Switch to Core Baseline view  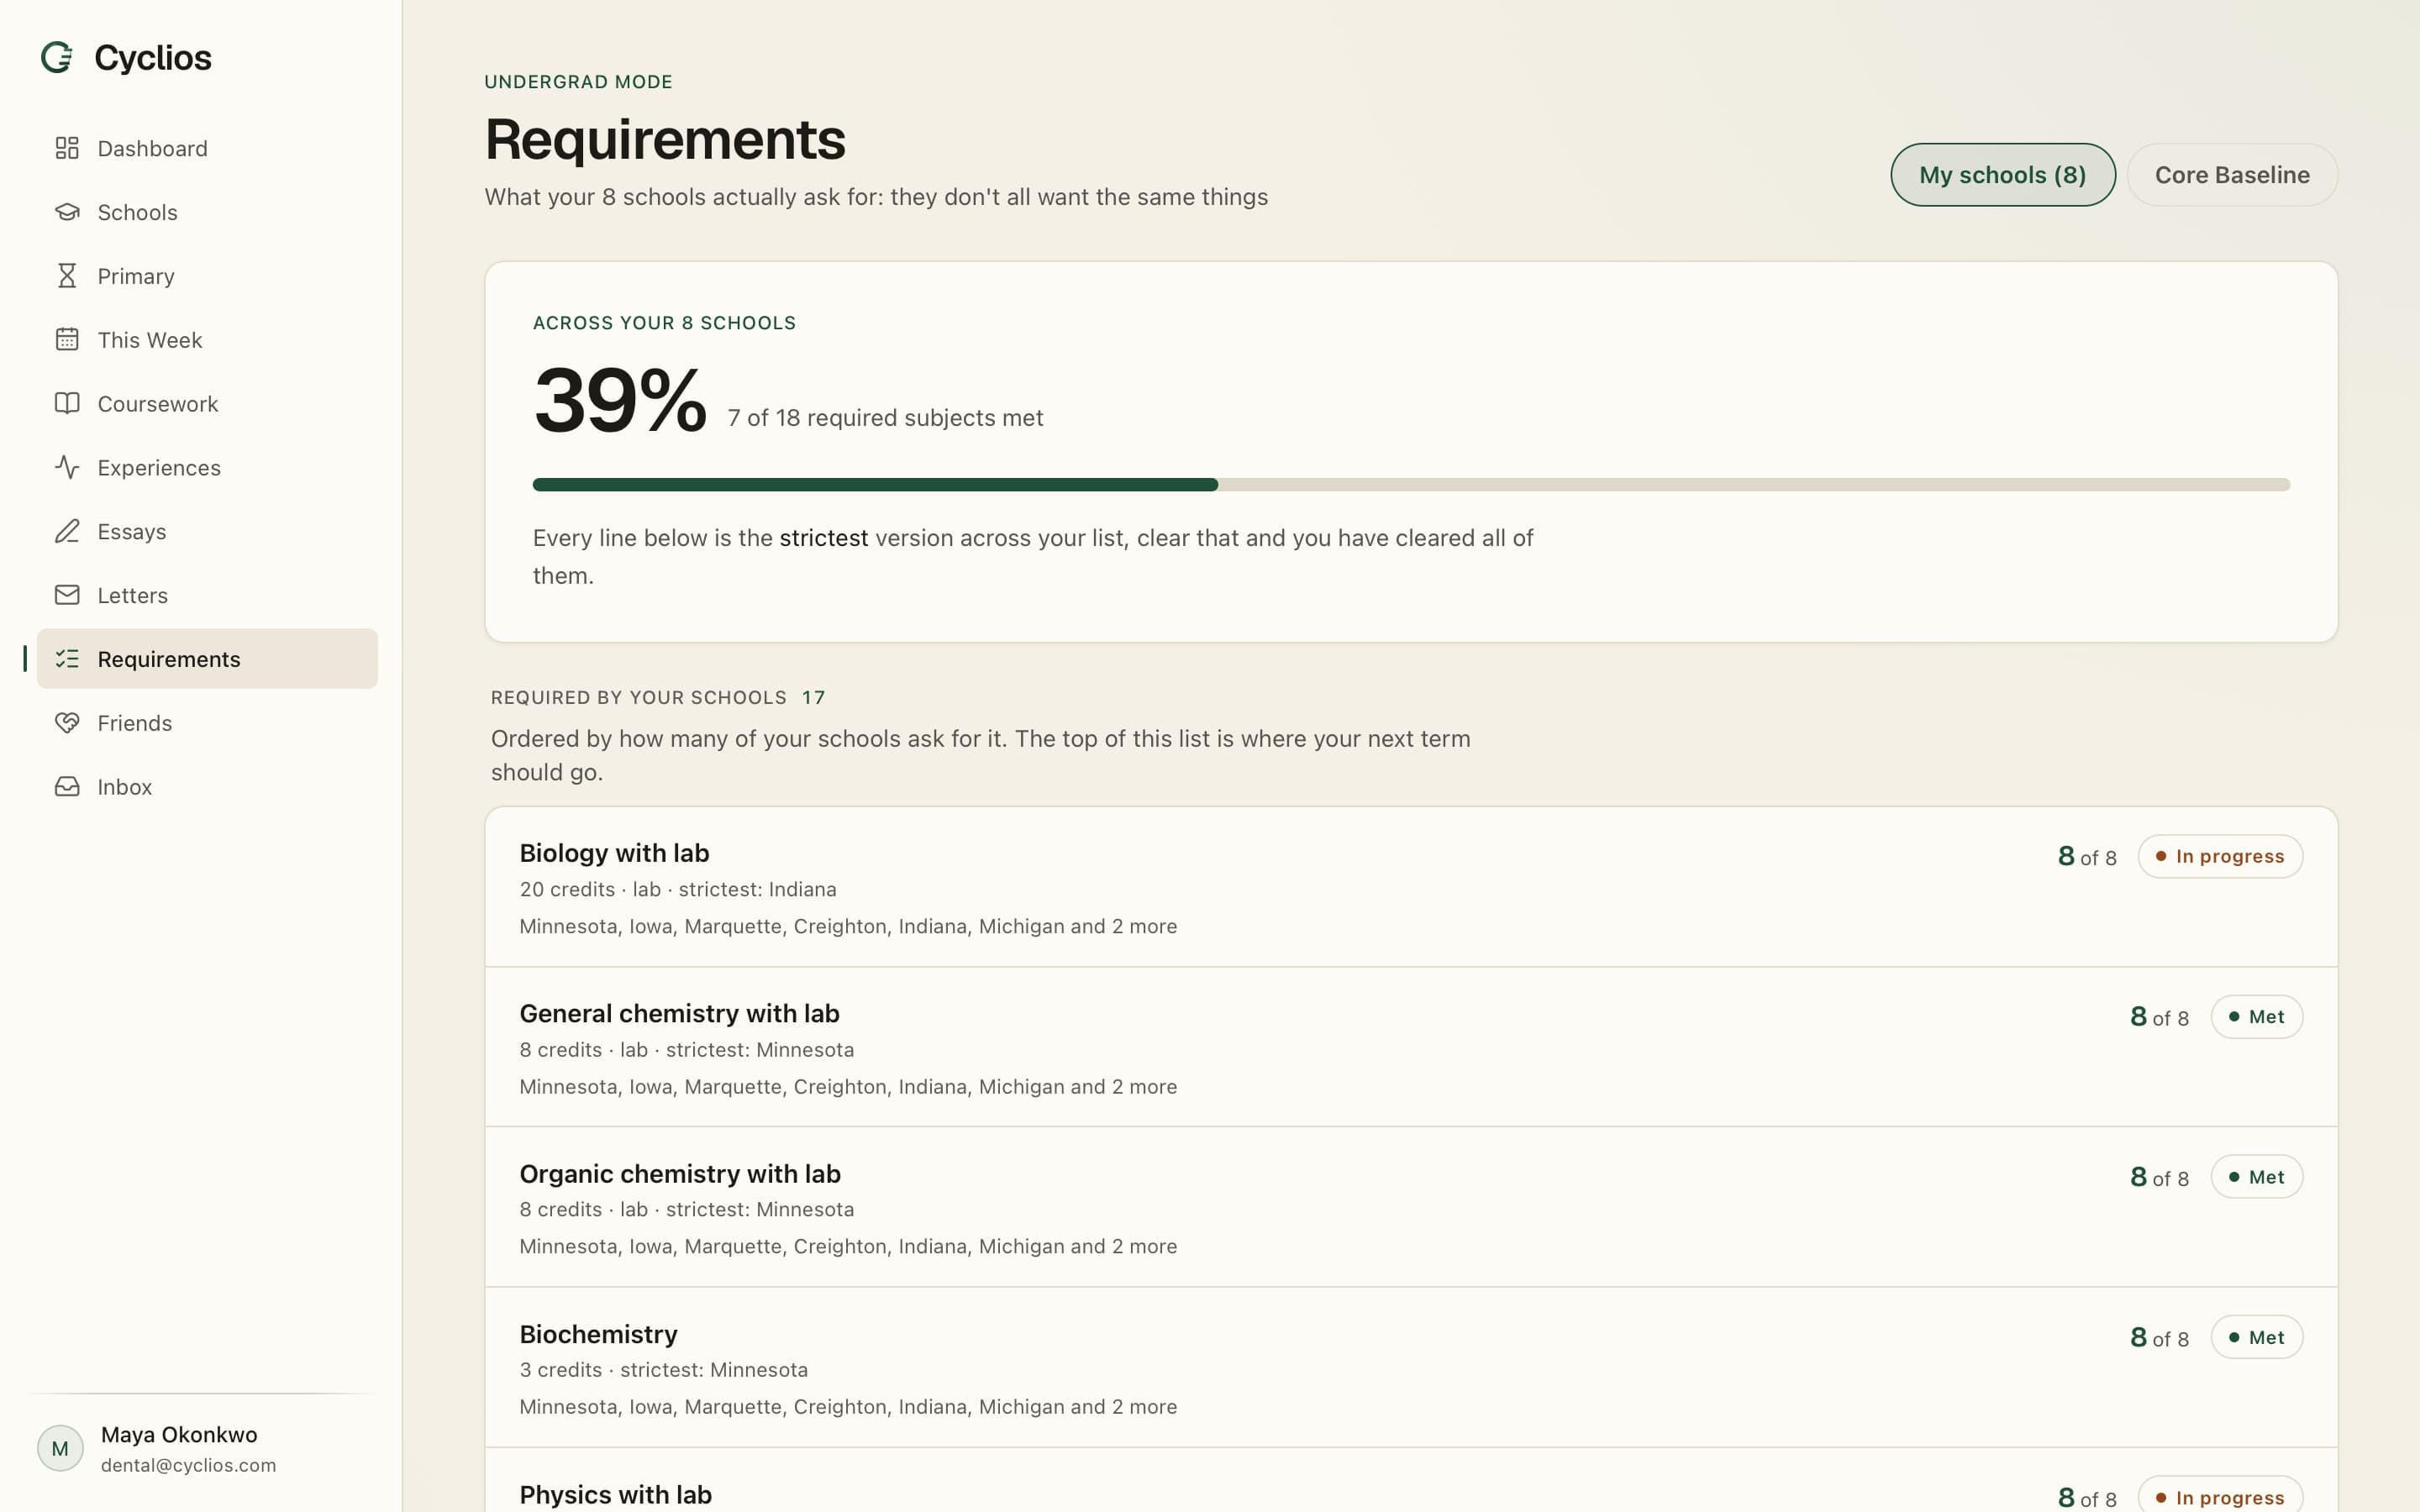[x=2232, y=175]
